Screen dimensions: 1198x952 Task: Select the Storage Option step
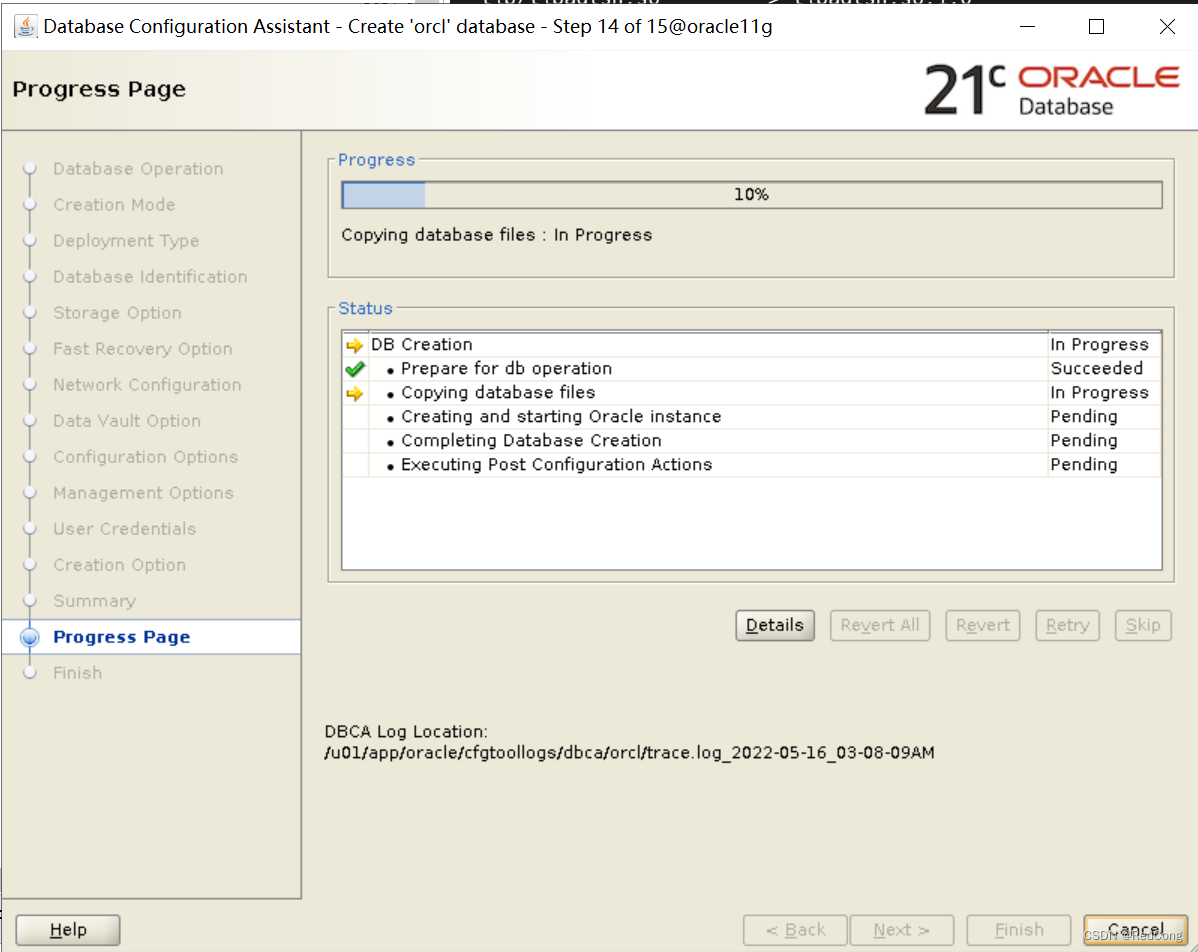tap(117, 312)
